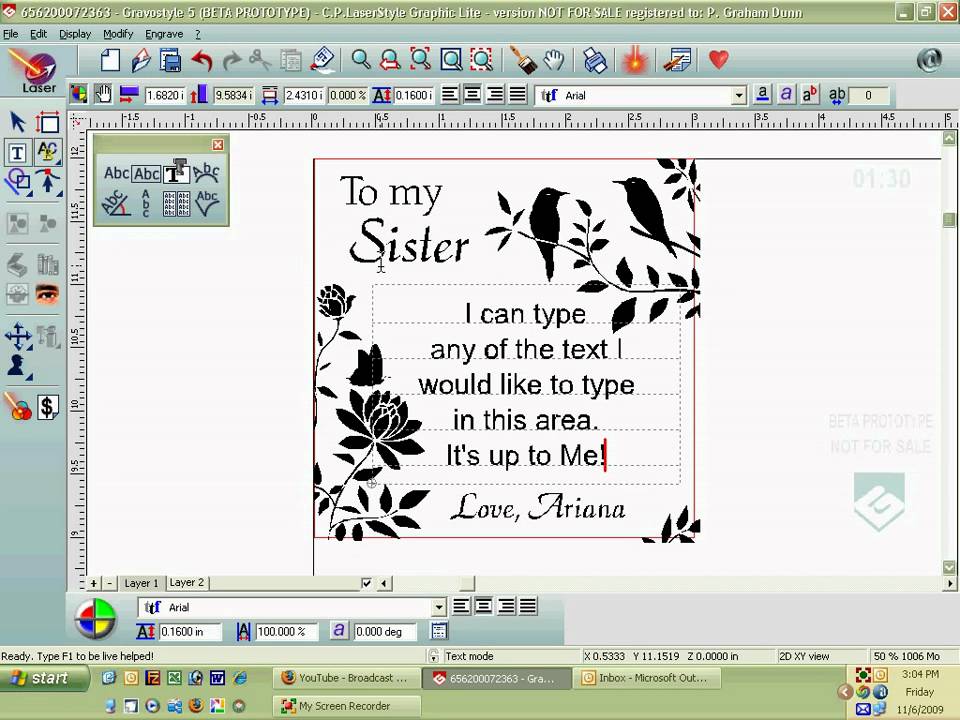This screenshot has height=720, width=960.
Task: Click the Paste format brush icon in the top toolbar
Action: [x=322, y=60]
